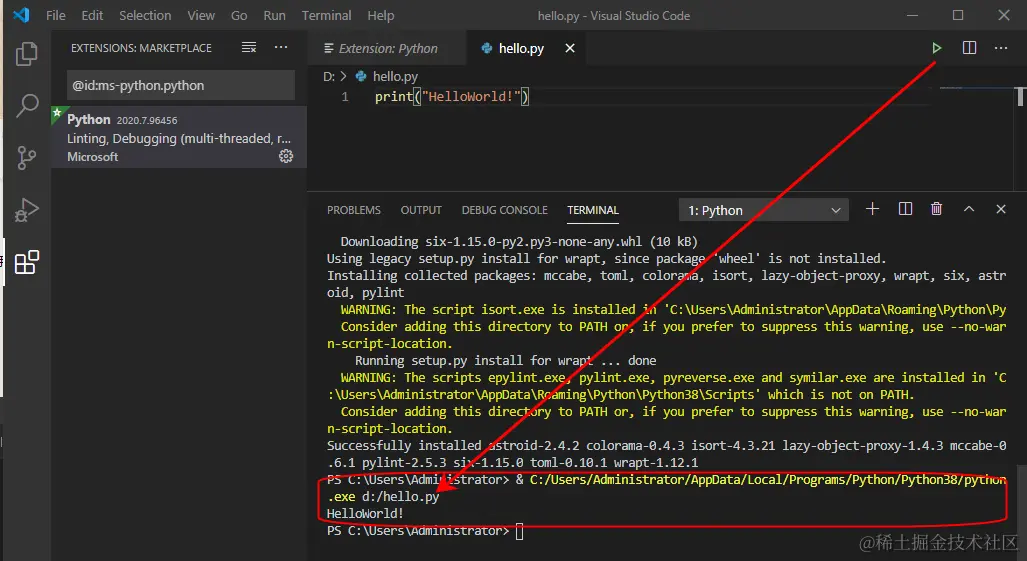This screenshot has height=561, width=1027.
Task: Close the hello.py editor tab
Action: (570, 48)
